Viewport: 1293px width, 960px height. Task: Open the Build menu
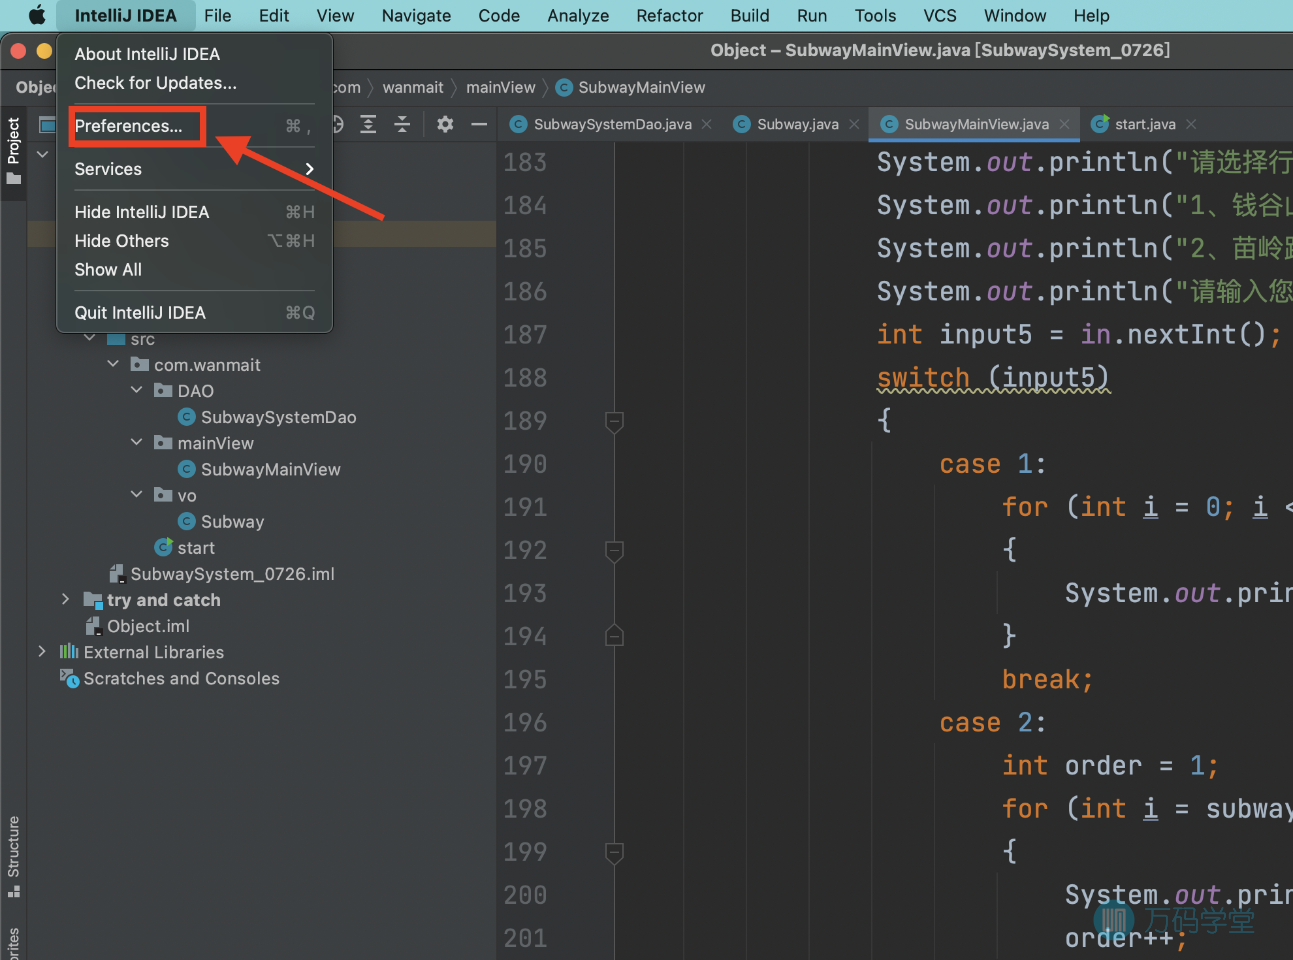pos(749,15)
